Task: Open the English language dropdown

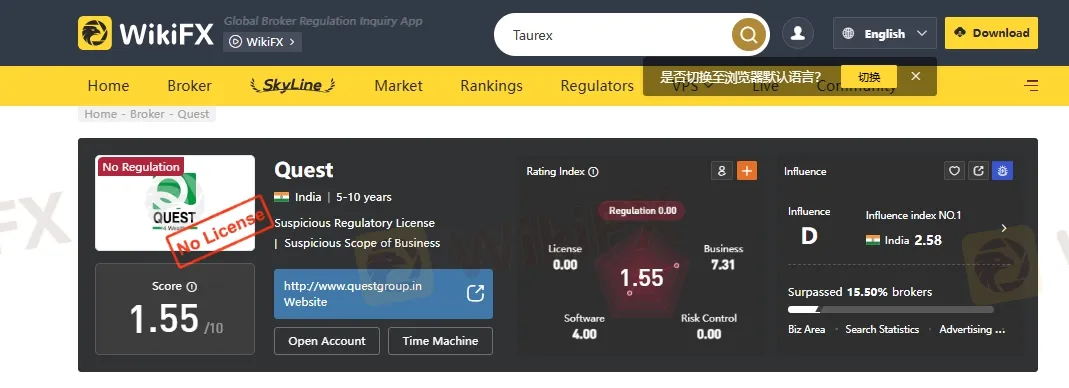Action: (885, 33)
